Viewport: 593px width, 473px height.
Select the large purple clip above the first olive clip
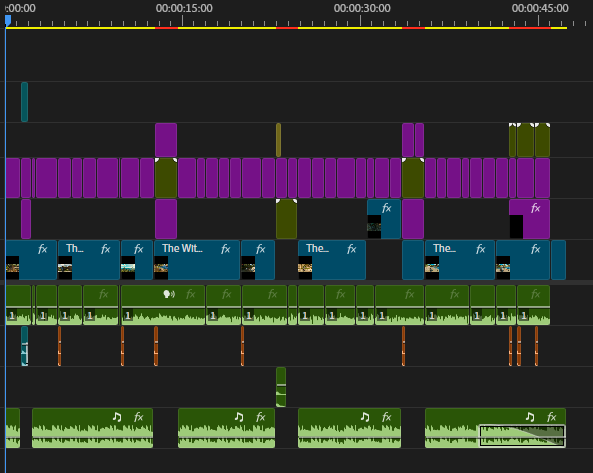point(166,140)
